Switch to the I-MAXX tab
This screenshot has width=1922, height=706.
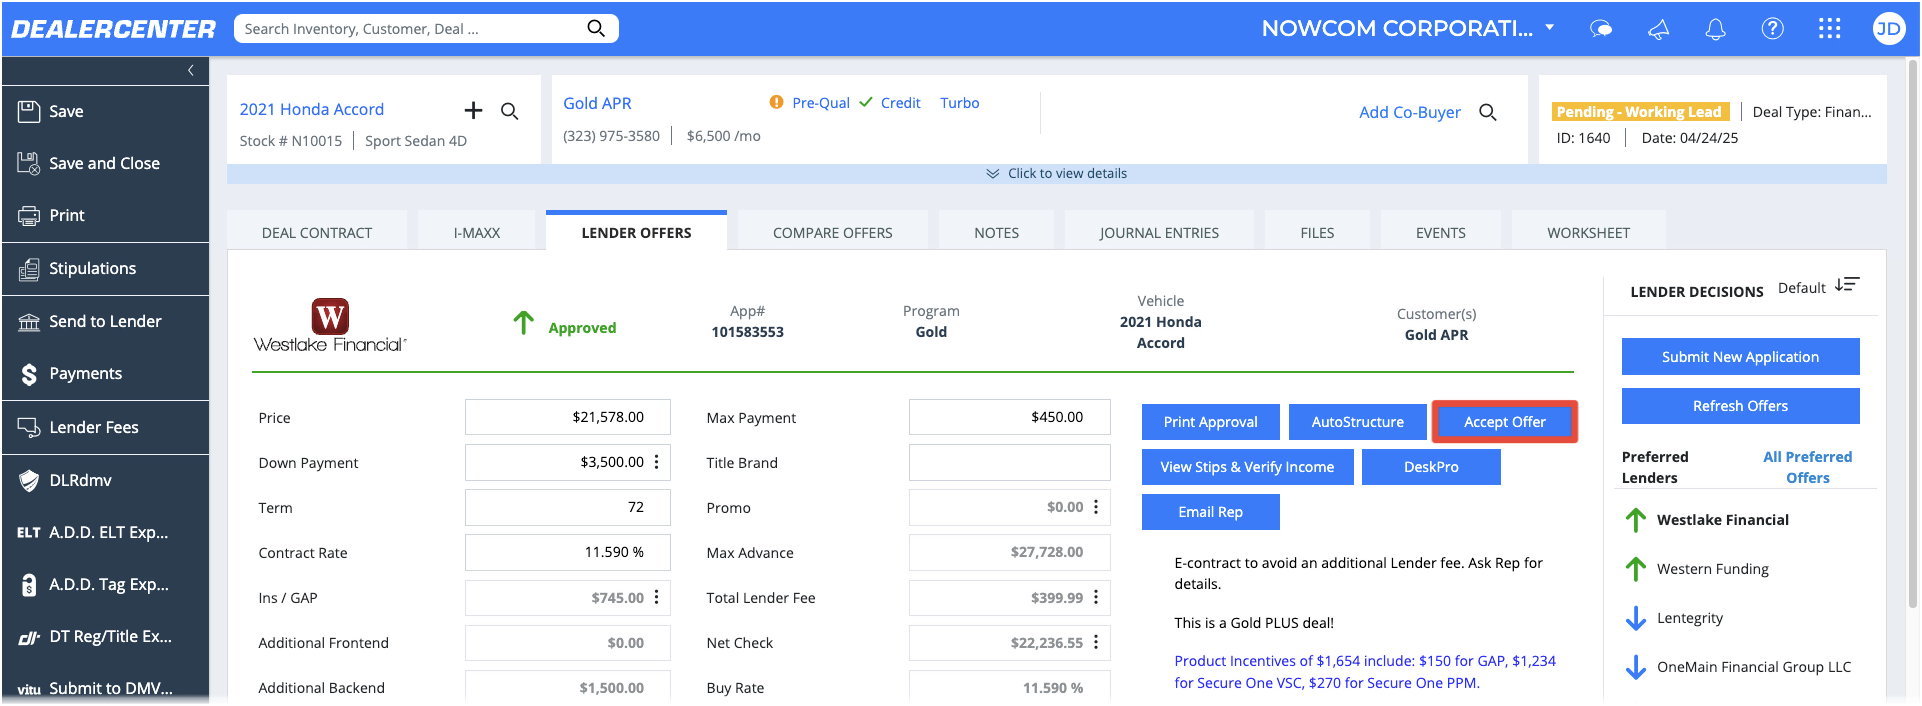coord(477,232)
